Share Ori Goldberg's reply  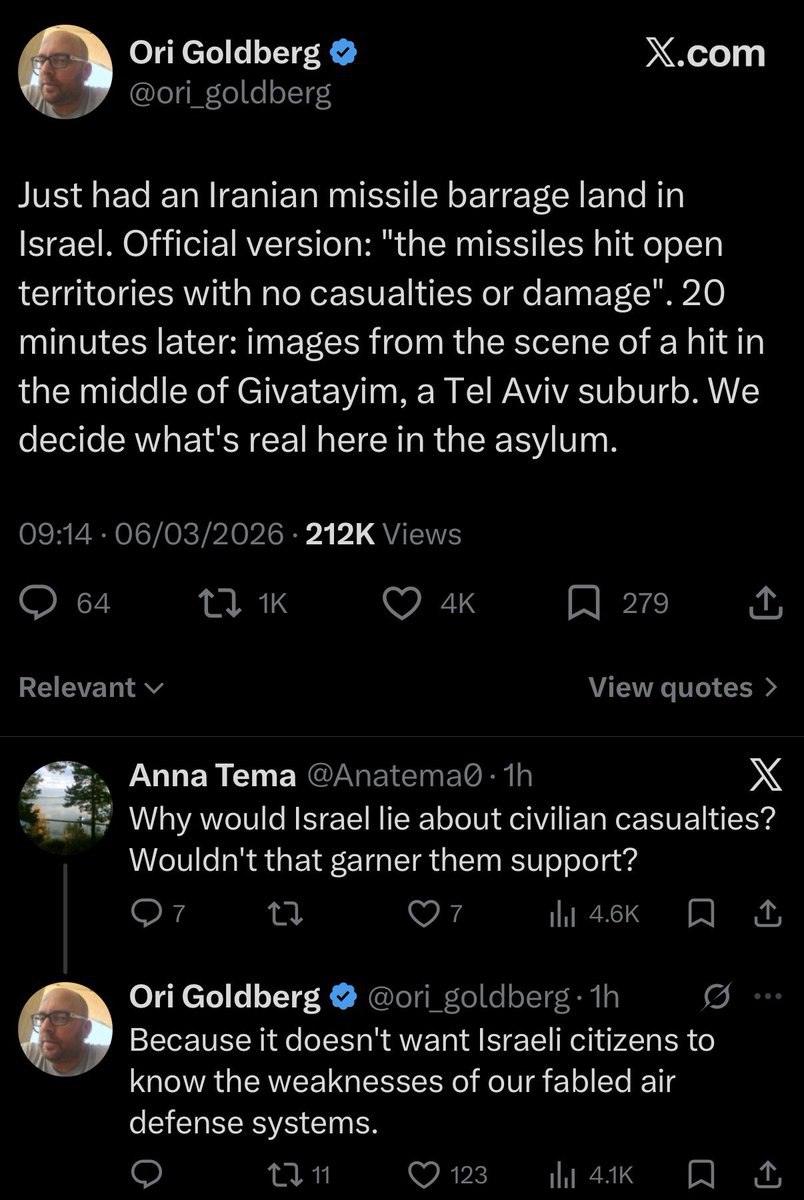pyautogui.click(x=765, y=1174)
